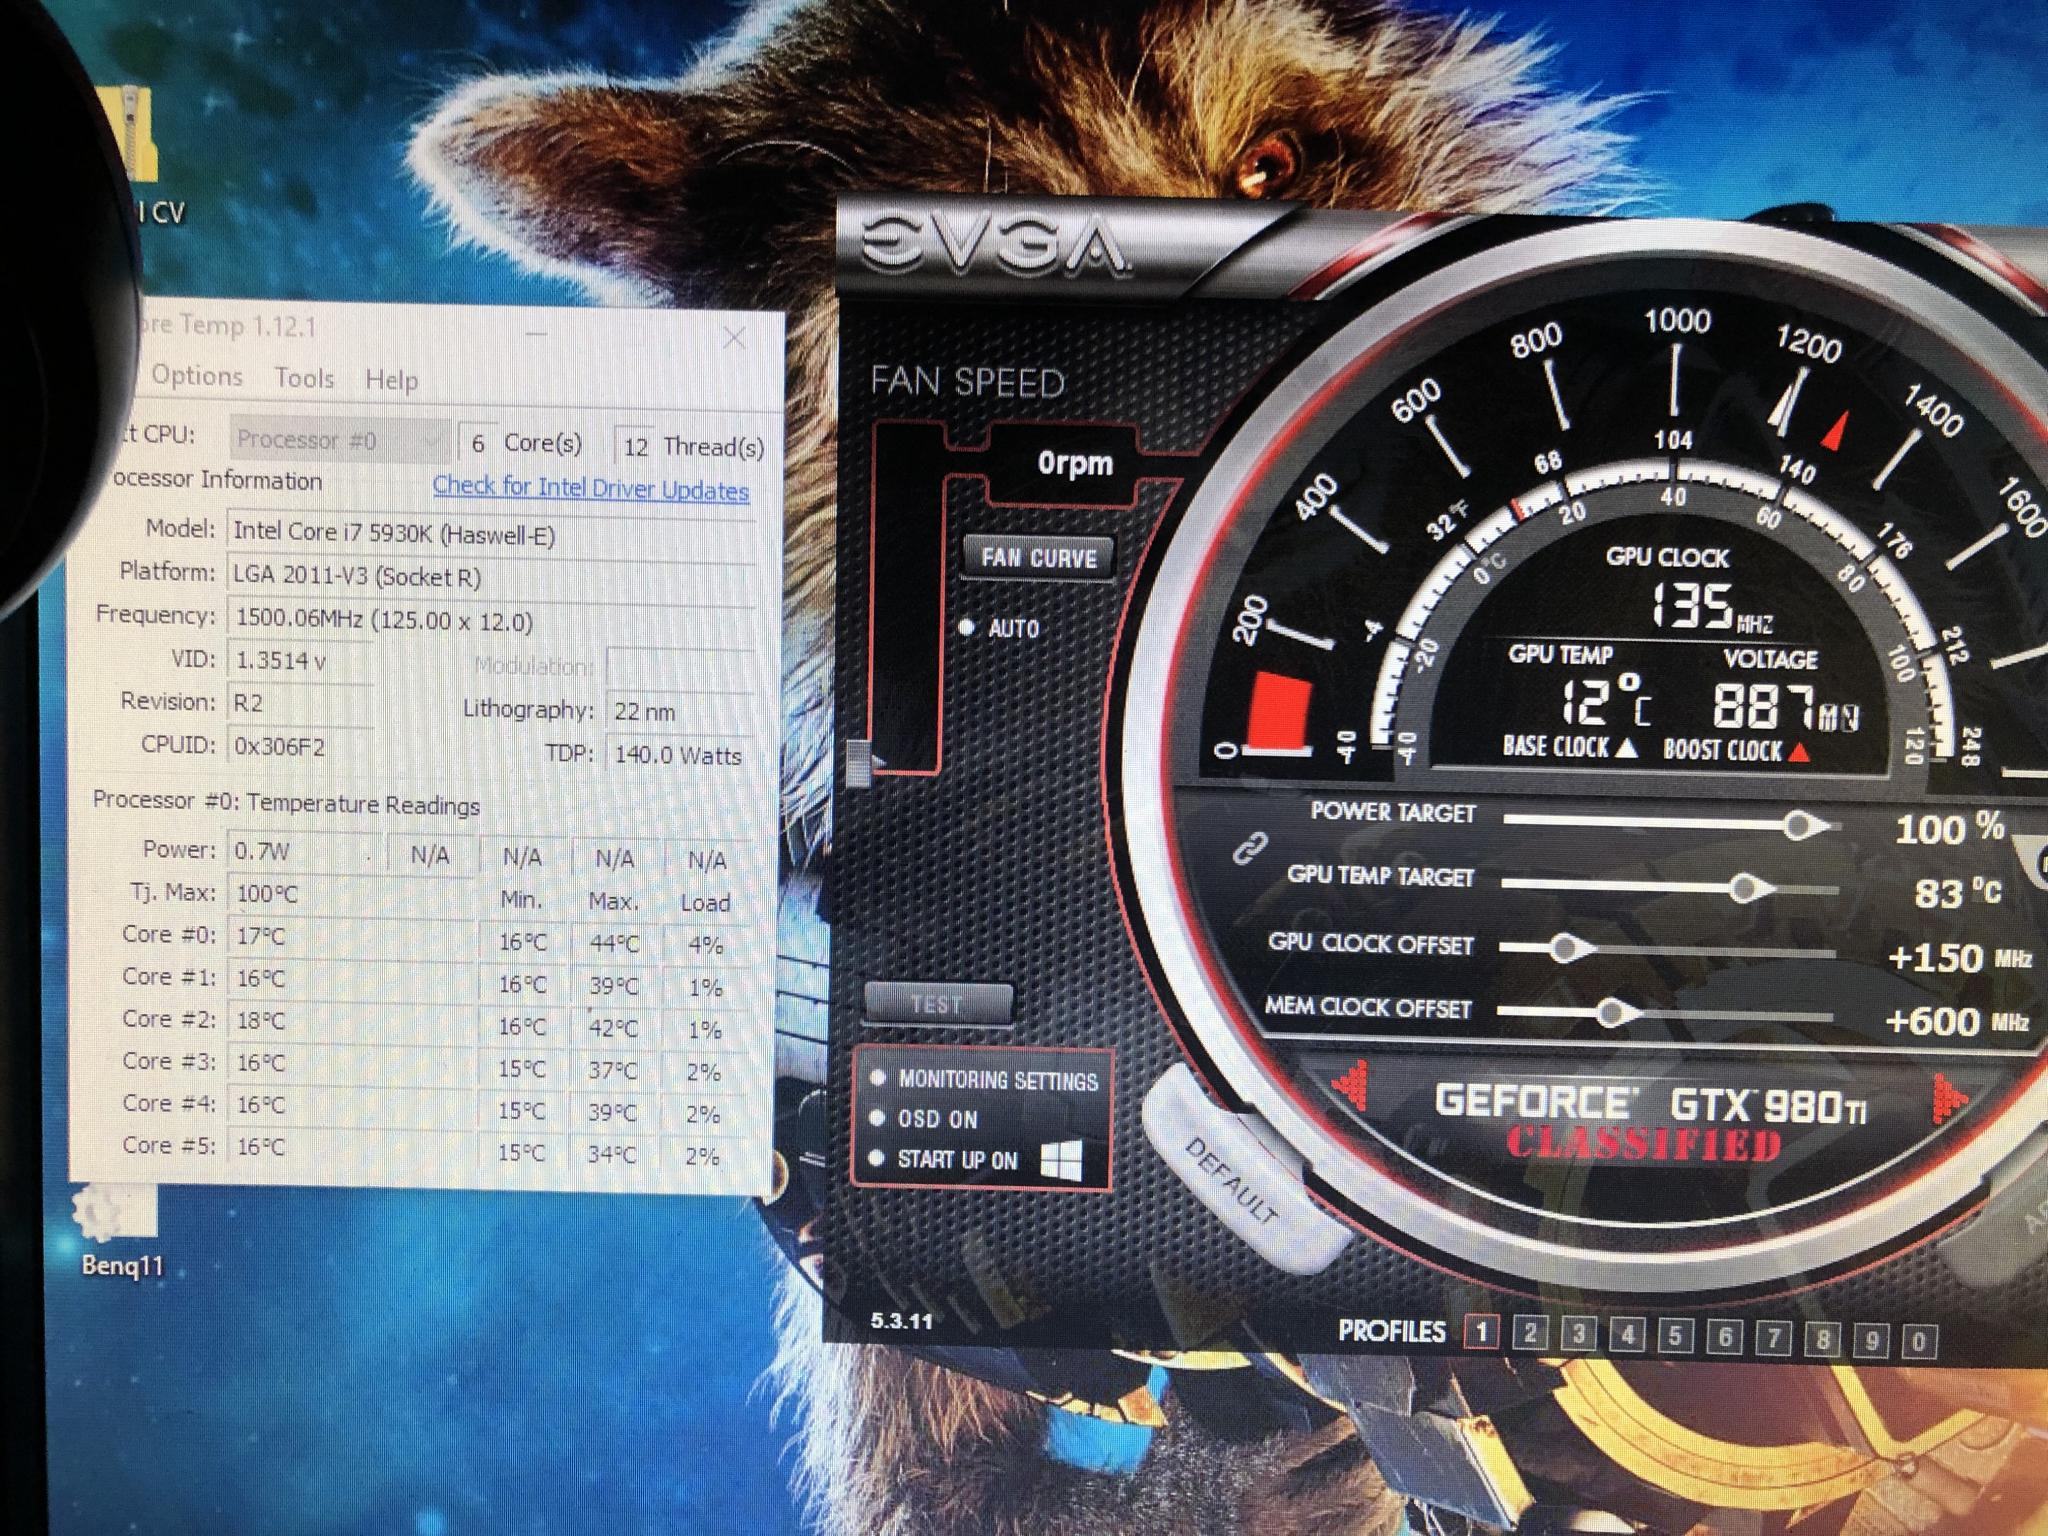Click the BOOST CLOCK red triangle indicator
Image resolution: width=2048 pixels, height=1536 pixels.
(x=1799, y=751)
